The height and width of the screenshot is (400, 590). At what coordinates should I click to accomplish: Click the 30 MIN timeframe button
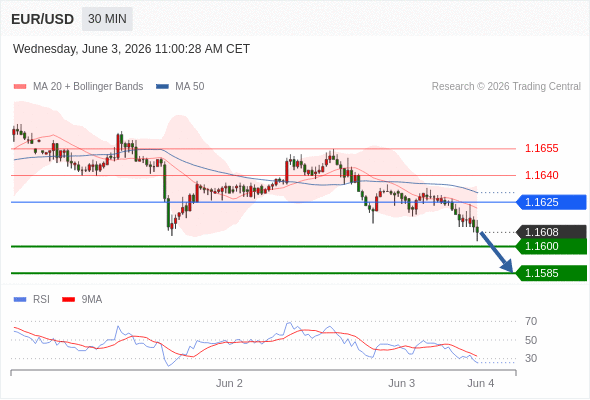(x=107, y=19)
